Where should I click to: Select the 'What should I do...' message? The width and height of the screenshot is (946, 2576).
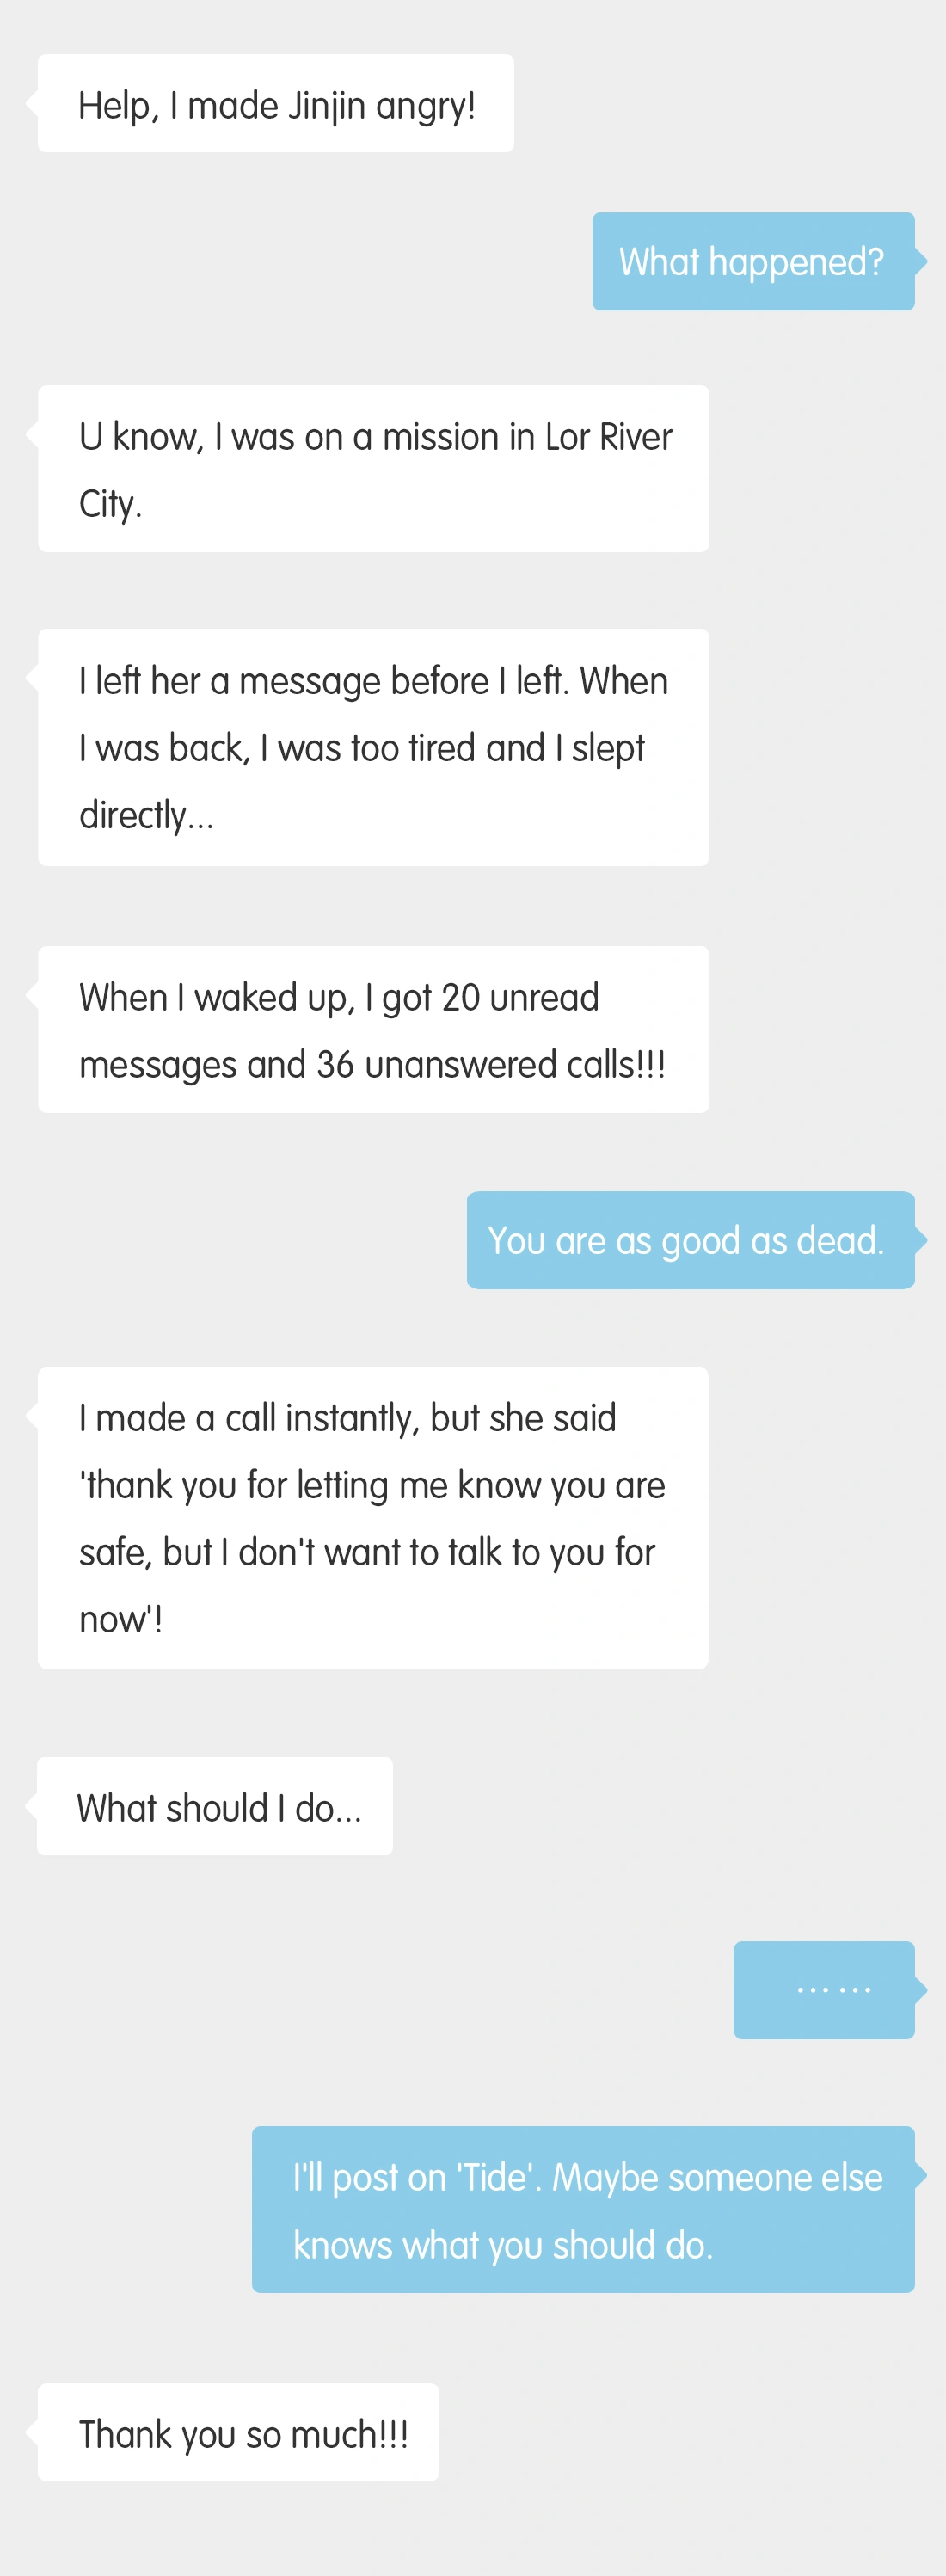[x=215, y=1807]
